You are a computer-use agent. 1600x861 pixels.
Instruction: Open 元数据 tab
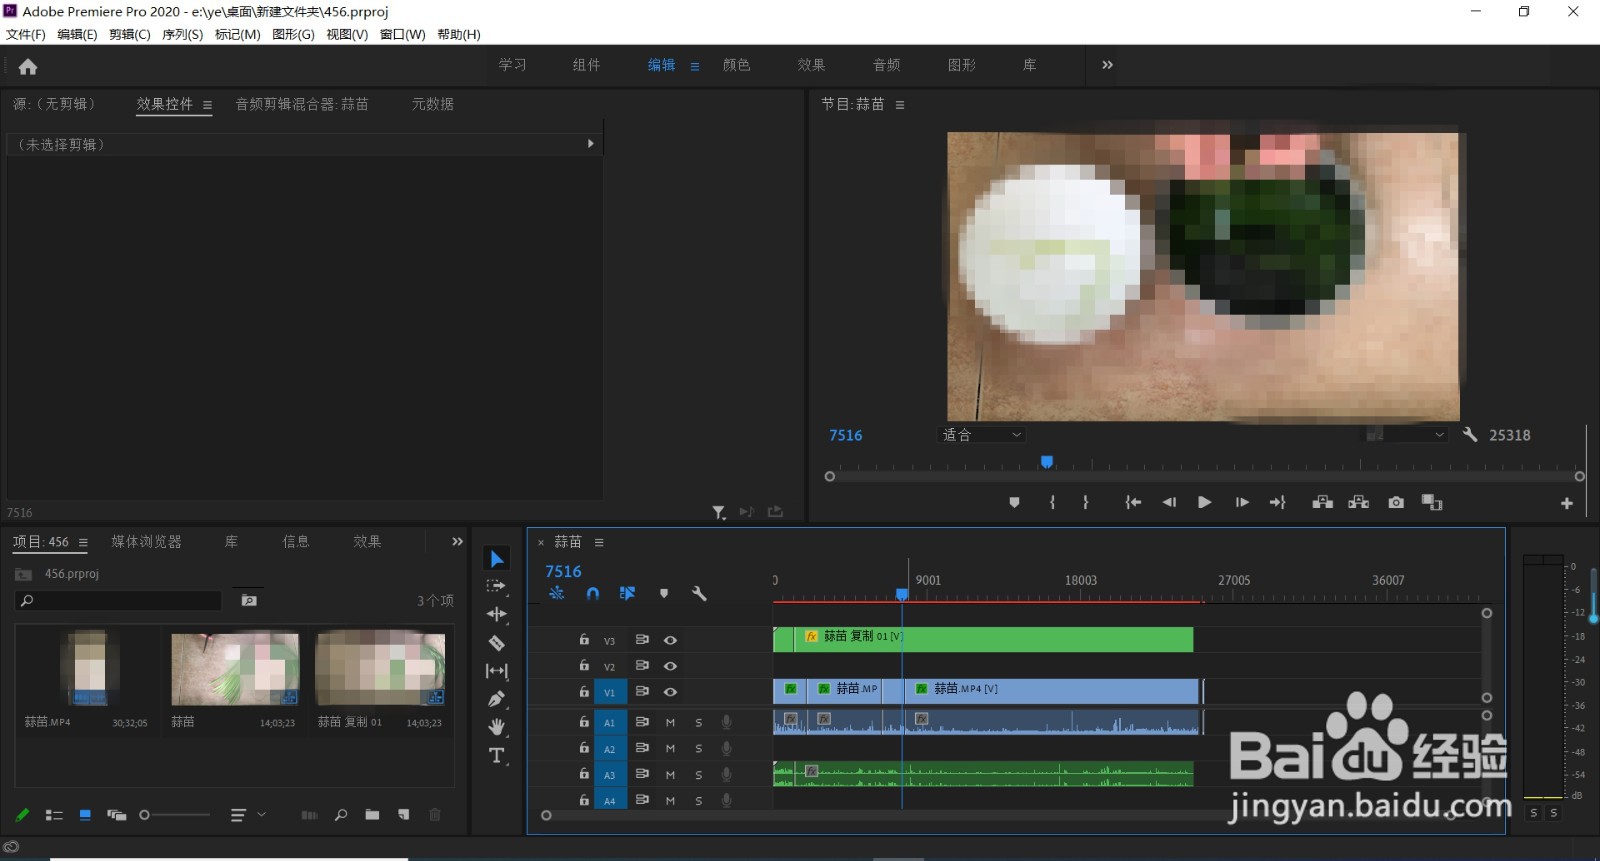point(433,104)
